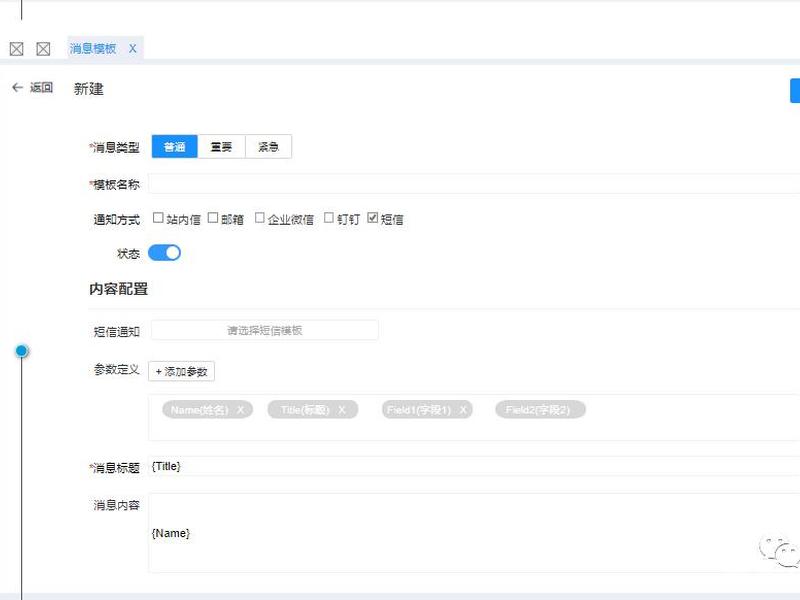Select 普通 message type
This screenshot has height=600, width=800.
(x=174, y=147)
